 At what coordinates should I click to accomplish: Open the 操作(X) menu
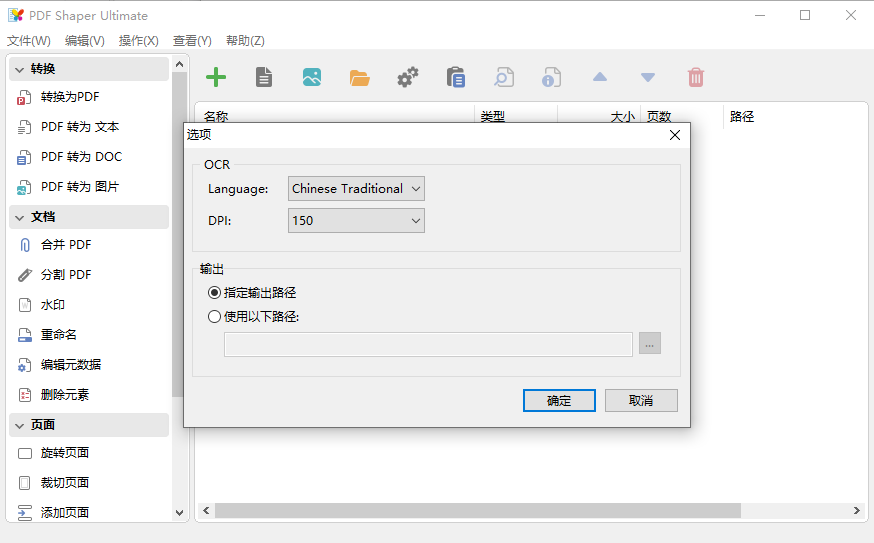(x=139, y=41)
